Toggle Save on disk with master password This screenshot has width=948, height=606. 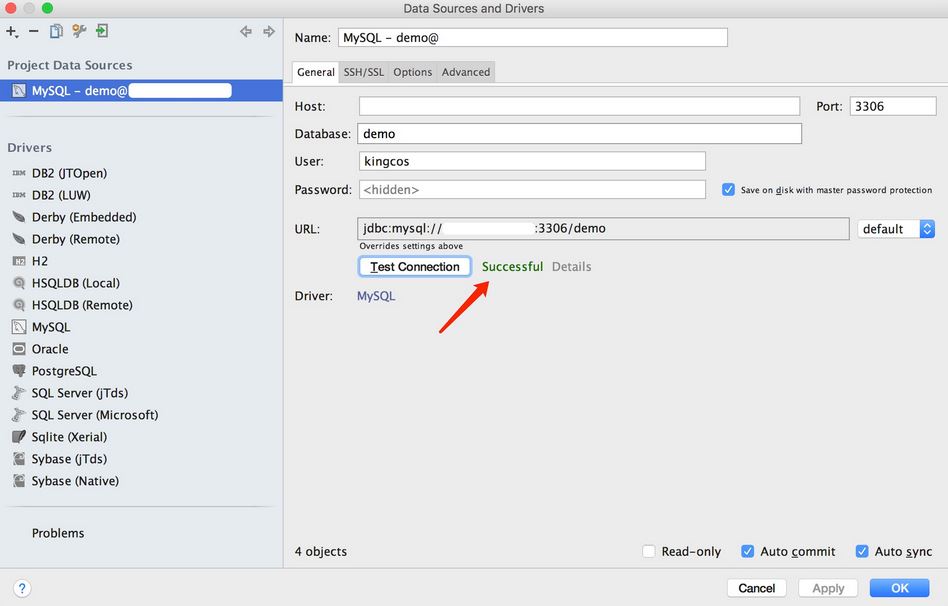tap(729, 189)
